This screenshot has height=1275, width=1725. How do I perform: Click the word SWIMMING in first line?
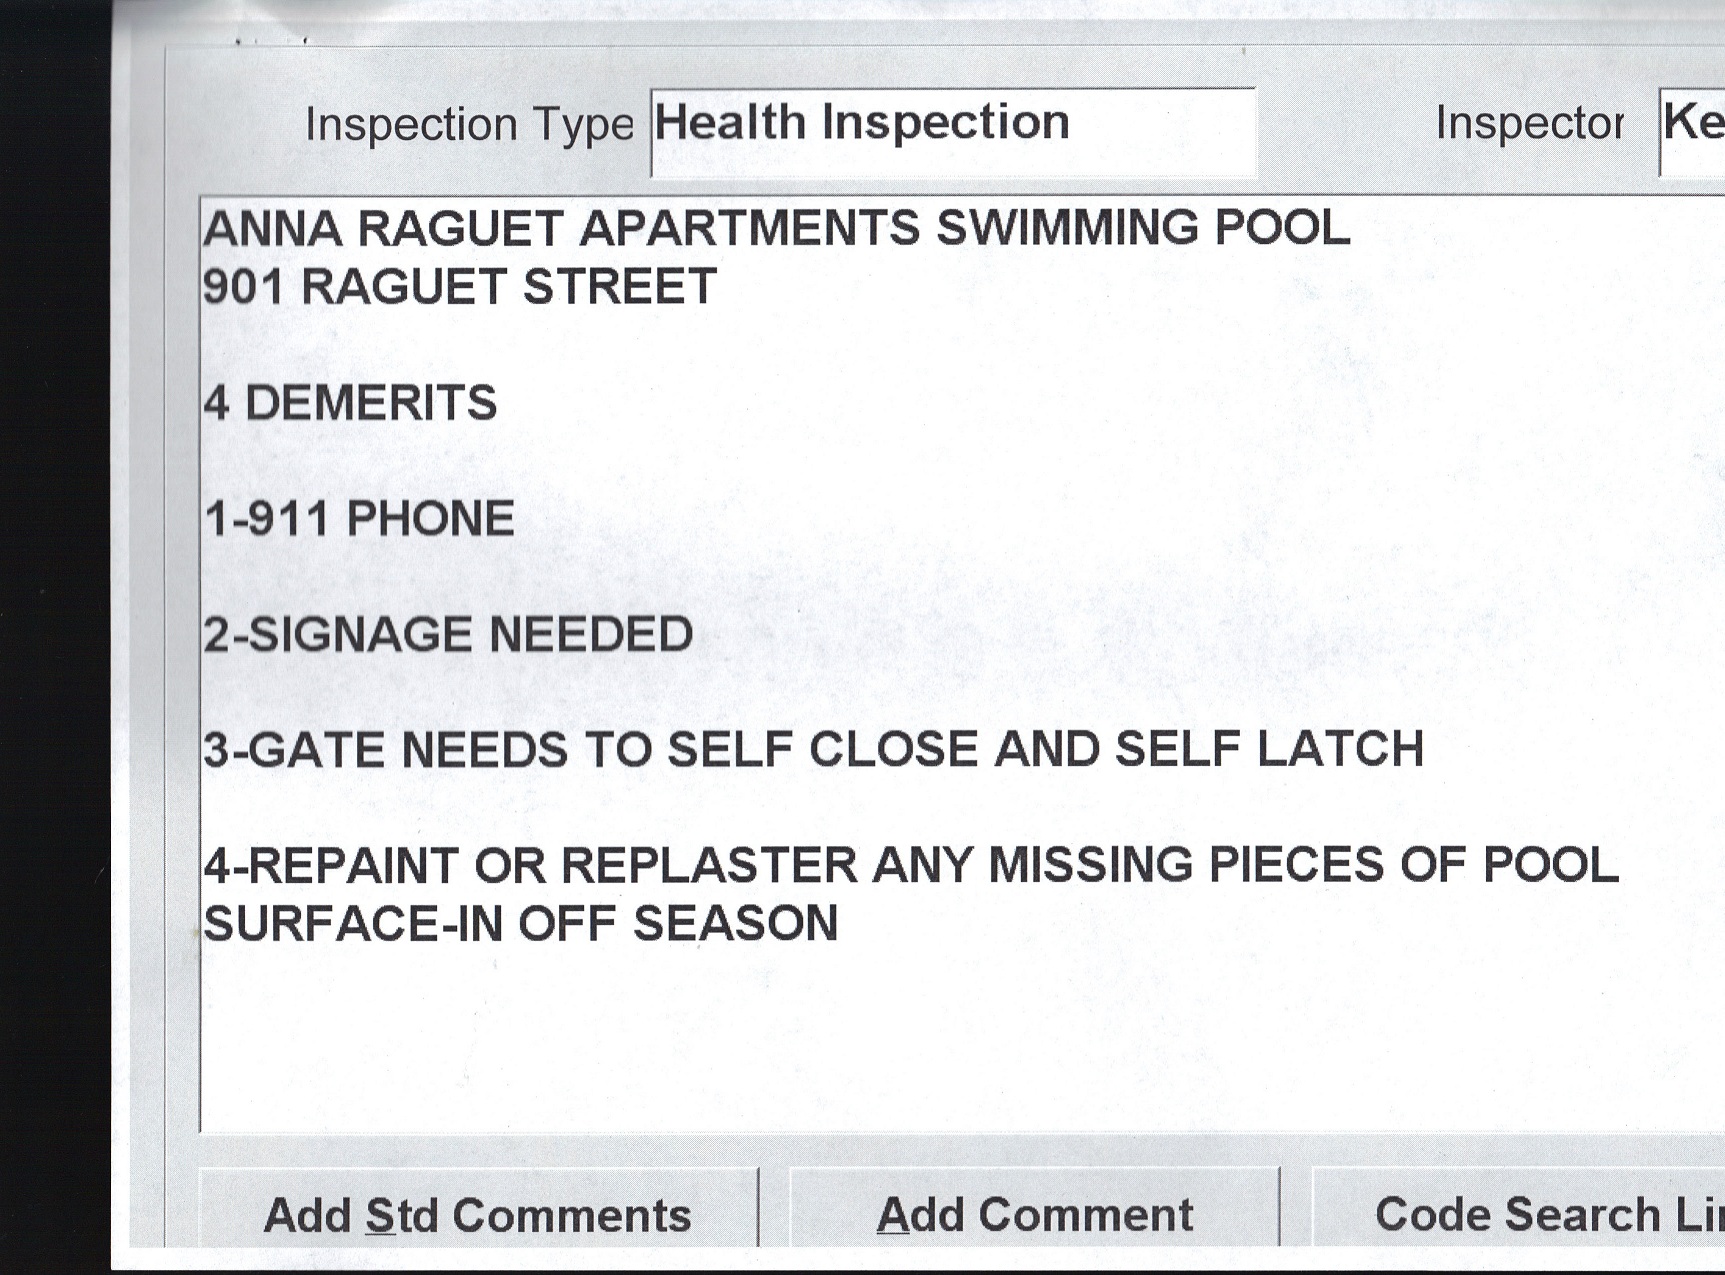[1067, 228]
